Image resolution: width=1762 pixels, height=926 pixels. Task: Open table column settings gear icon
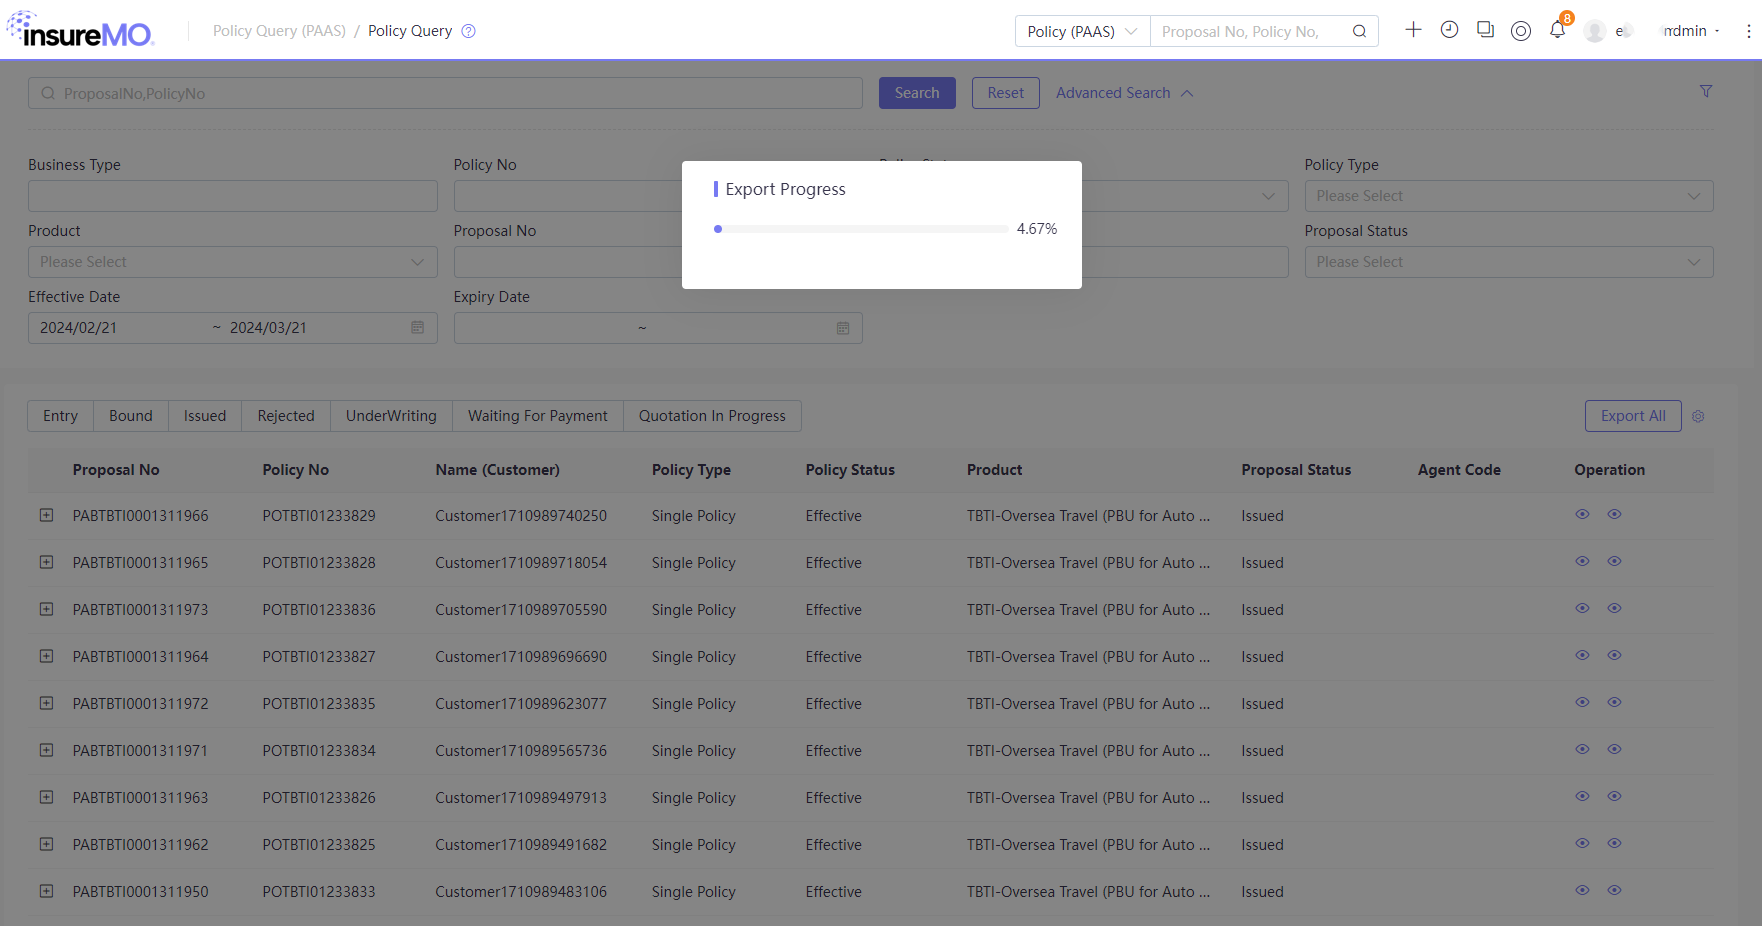(x=1698, y=416)
